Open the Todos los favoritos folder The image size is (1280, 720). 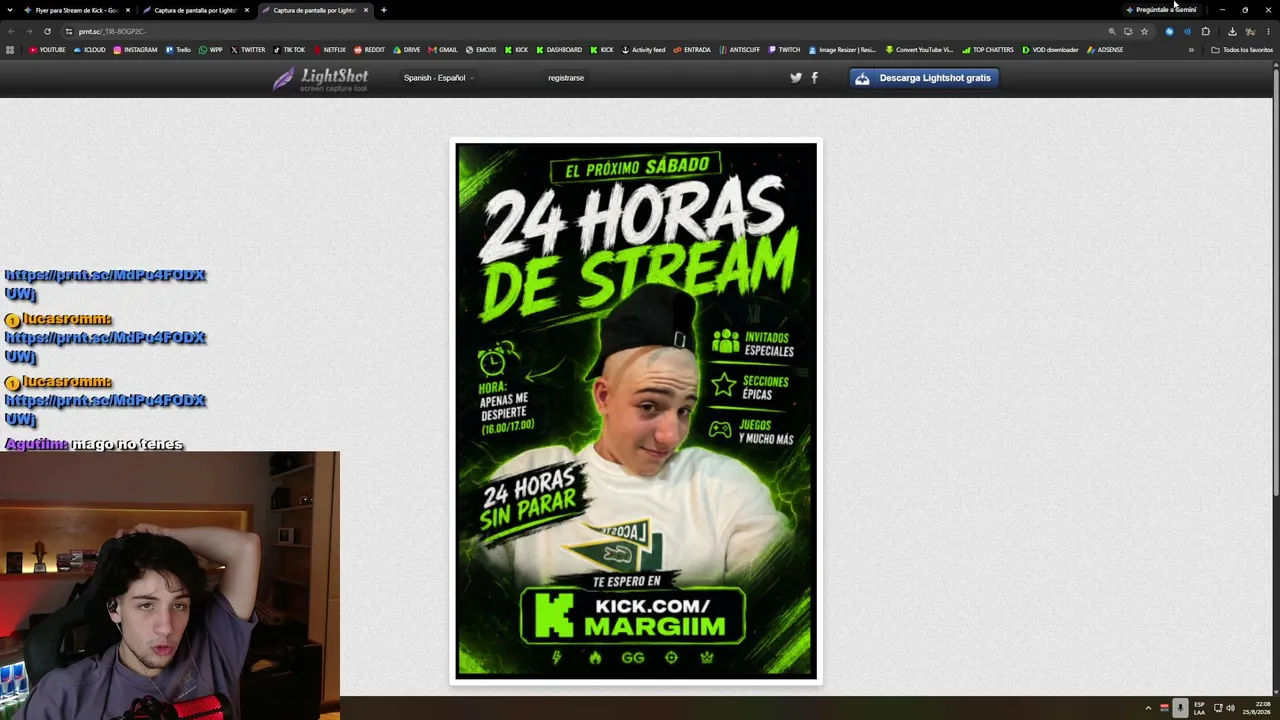[1242, 50]
